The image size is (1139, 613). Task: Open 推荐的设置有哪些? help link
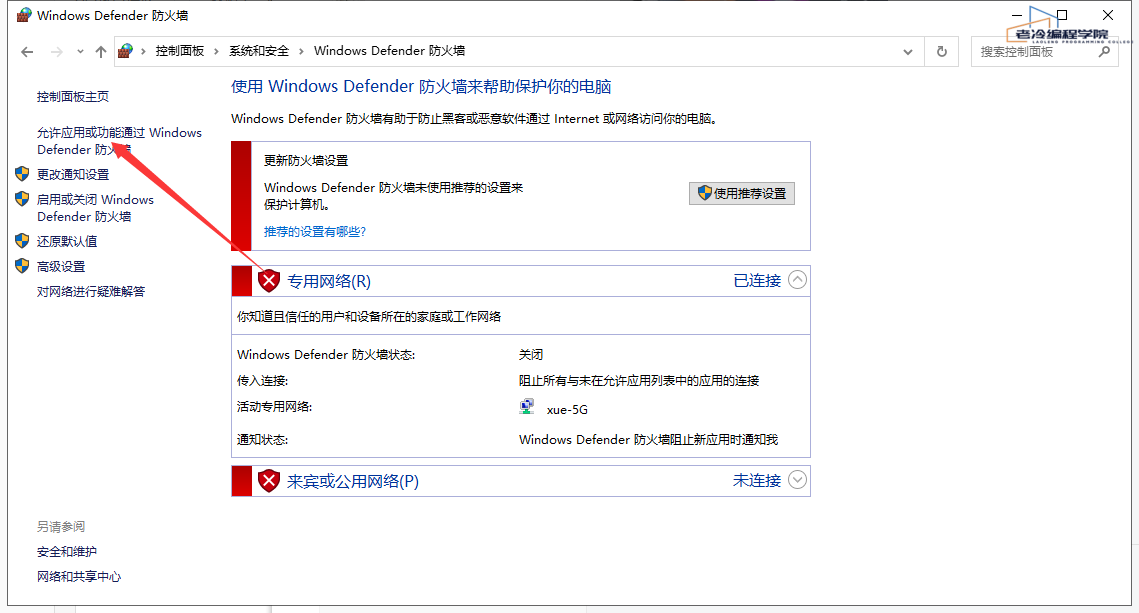click(x=315, y=232)
